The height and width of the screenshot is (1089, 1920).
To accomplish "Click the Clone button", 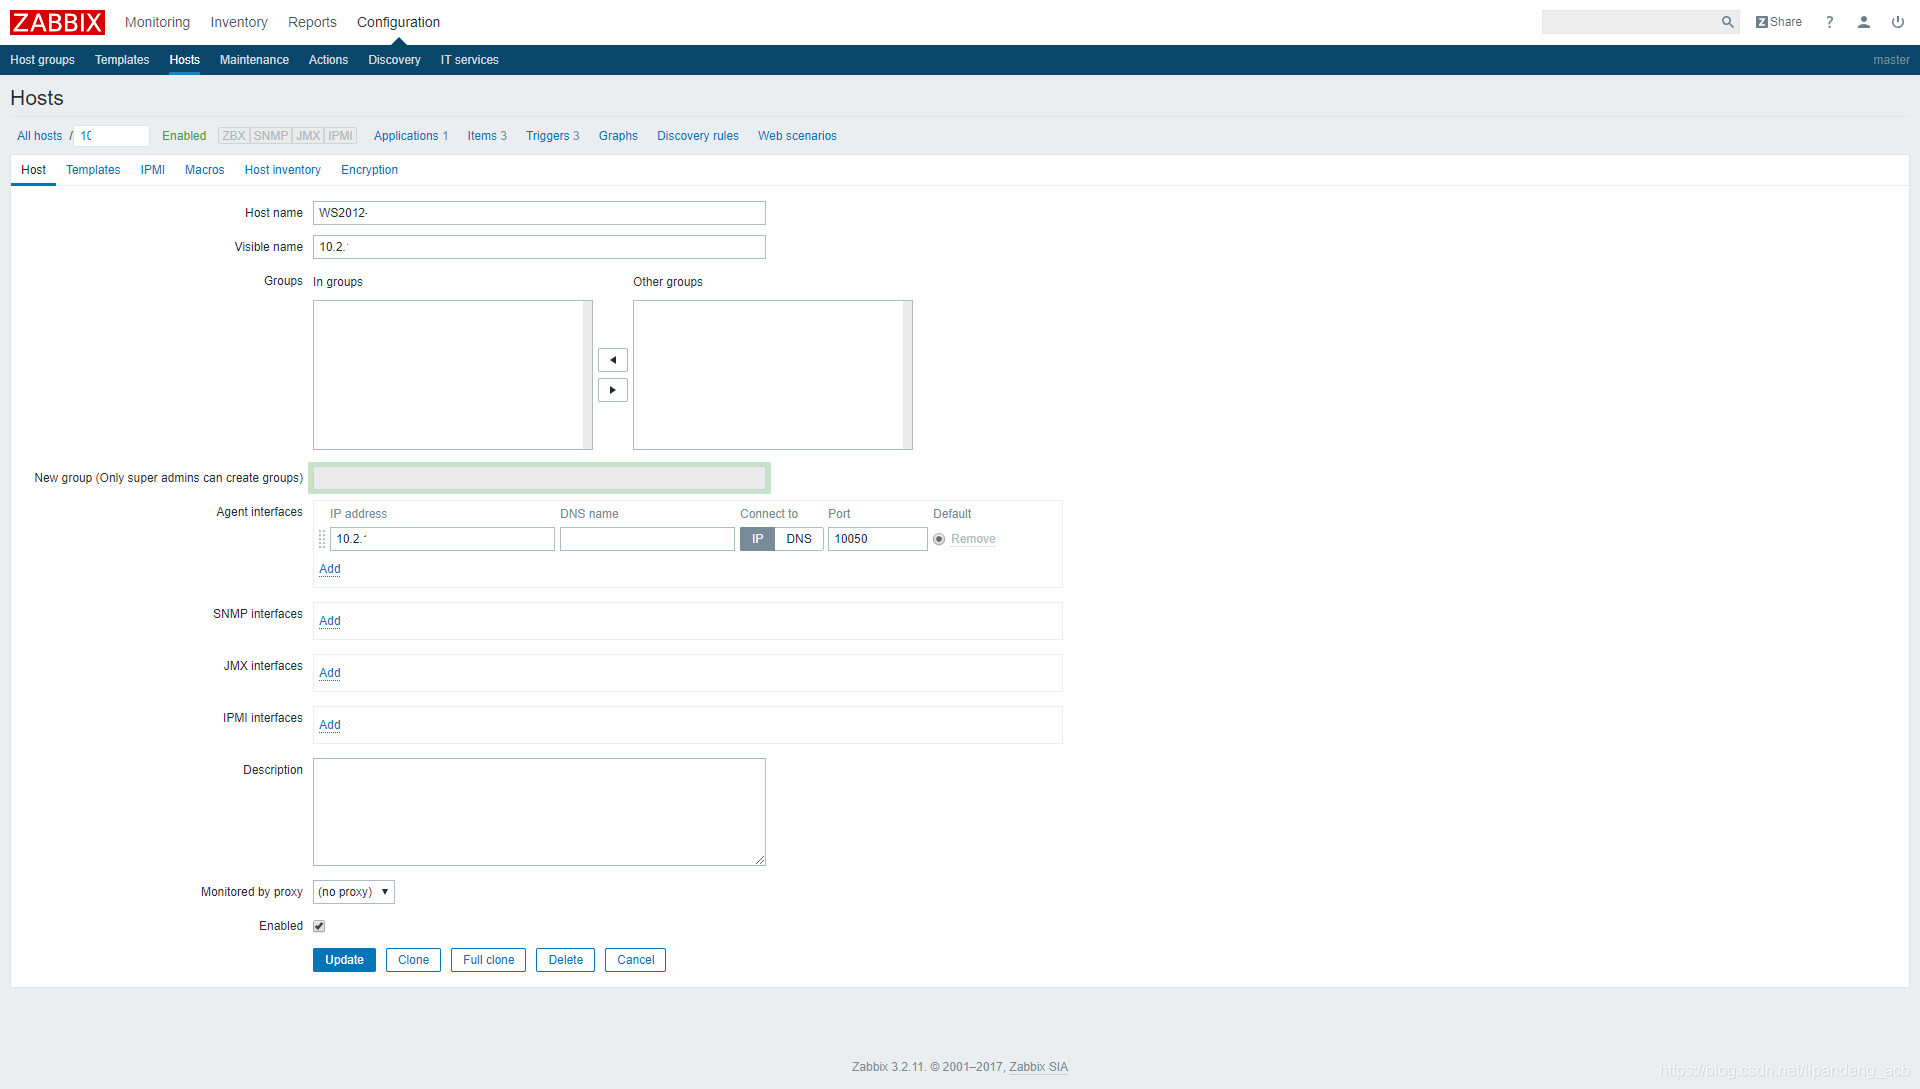I will coord(413,960).
